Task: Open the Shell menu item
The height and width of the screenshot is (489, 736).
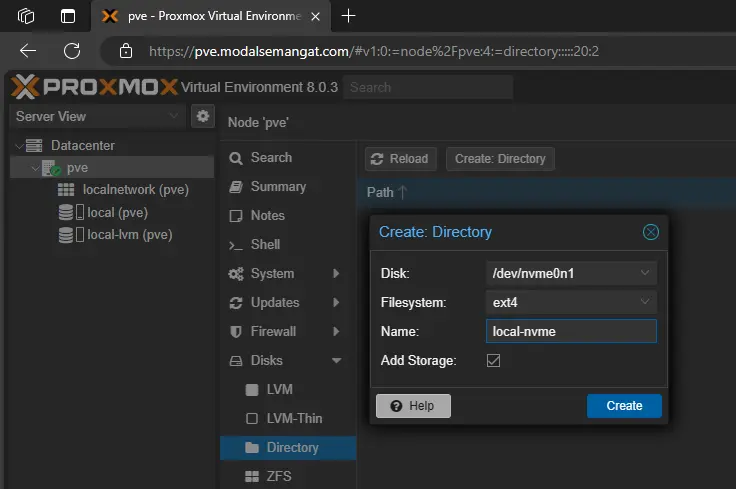Action: [288, 244]
